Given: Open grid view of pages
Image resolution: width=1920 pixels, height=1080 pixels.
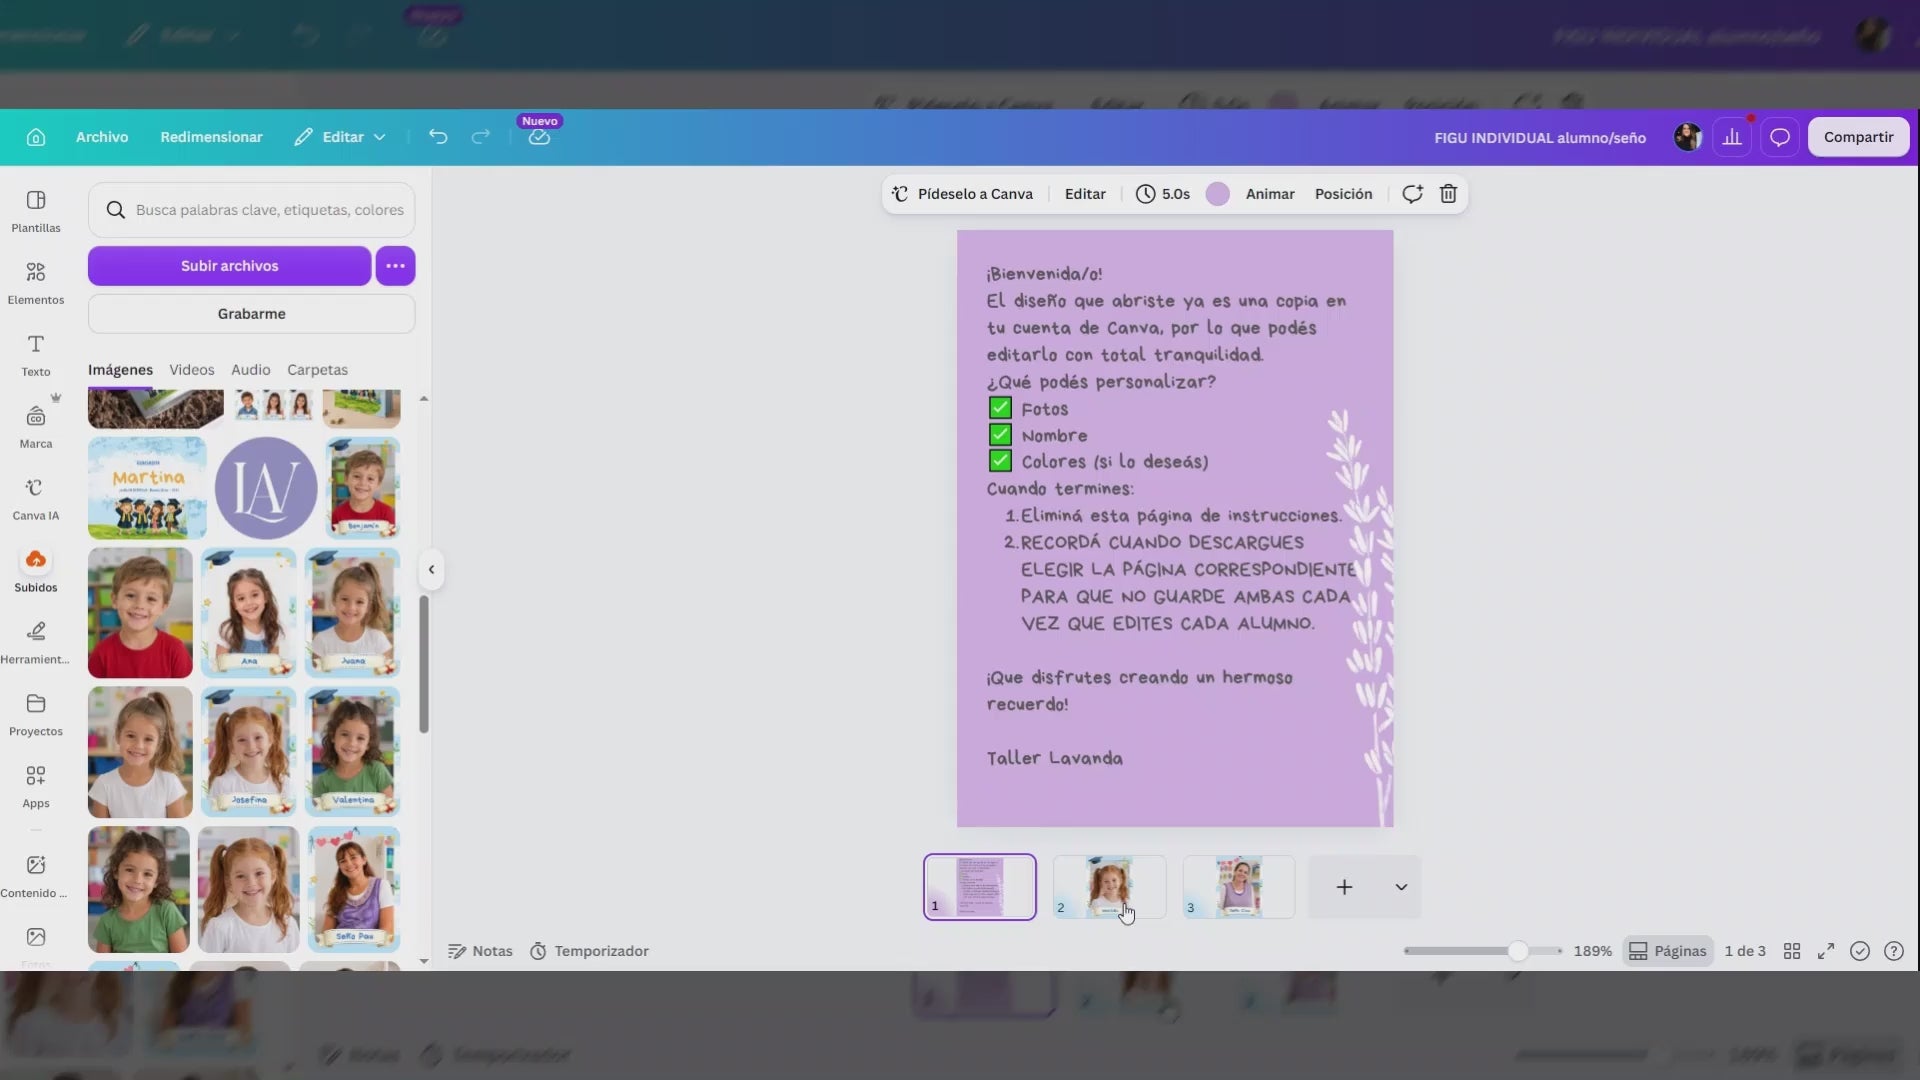Looking at the screenshot, I should coord(1792,951).
